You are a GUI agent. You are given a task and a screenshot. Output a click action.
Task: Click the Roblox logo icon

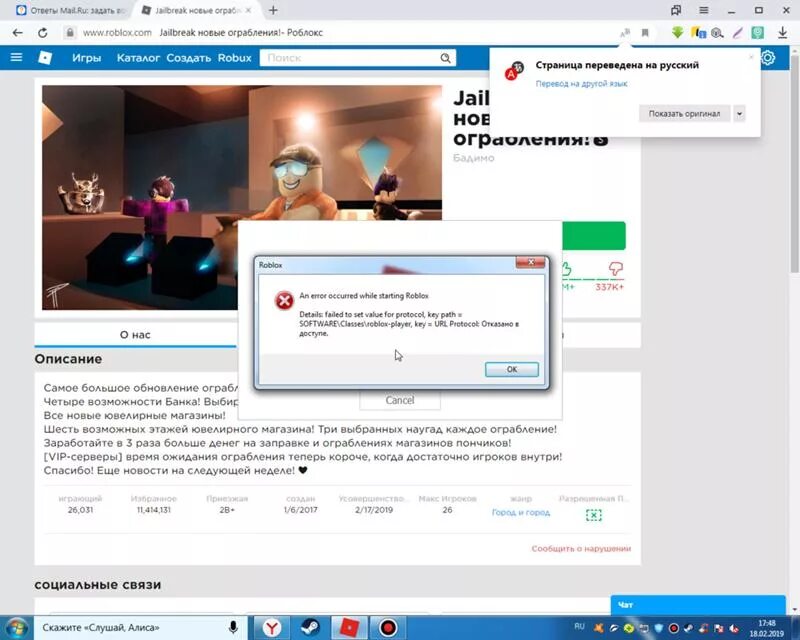(x=45, y=58)
